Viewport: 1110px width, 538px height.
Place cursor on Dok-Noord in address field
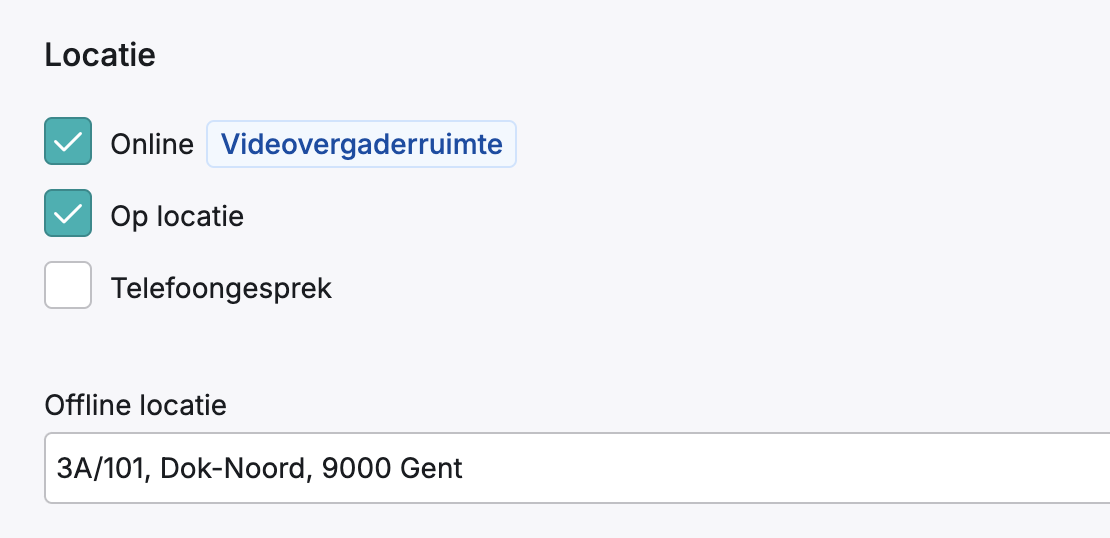point(236,469)
